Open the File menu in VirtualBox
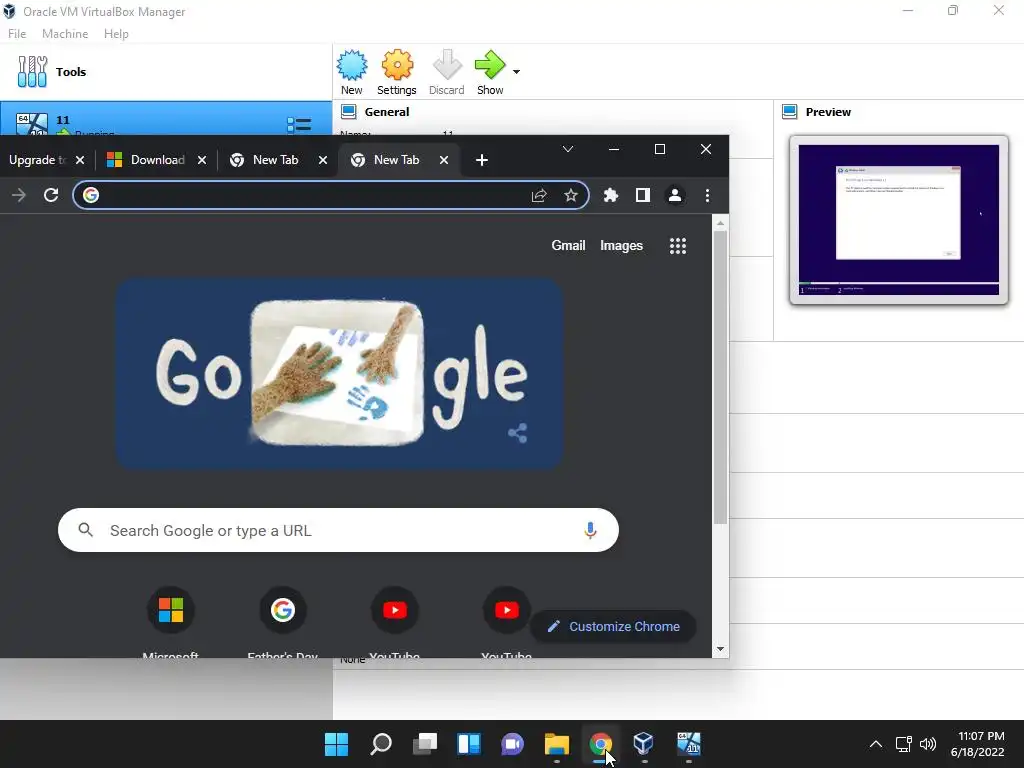 (17, 34)
